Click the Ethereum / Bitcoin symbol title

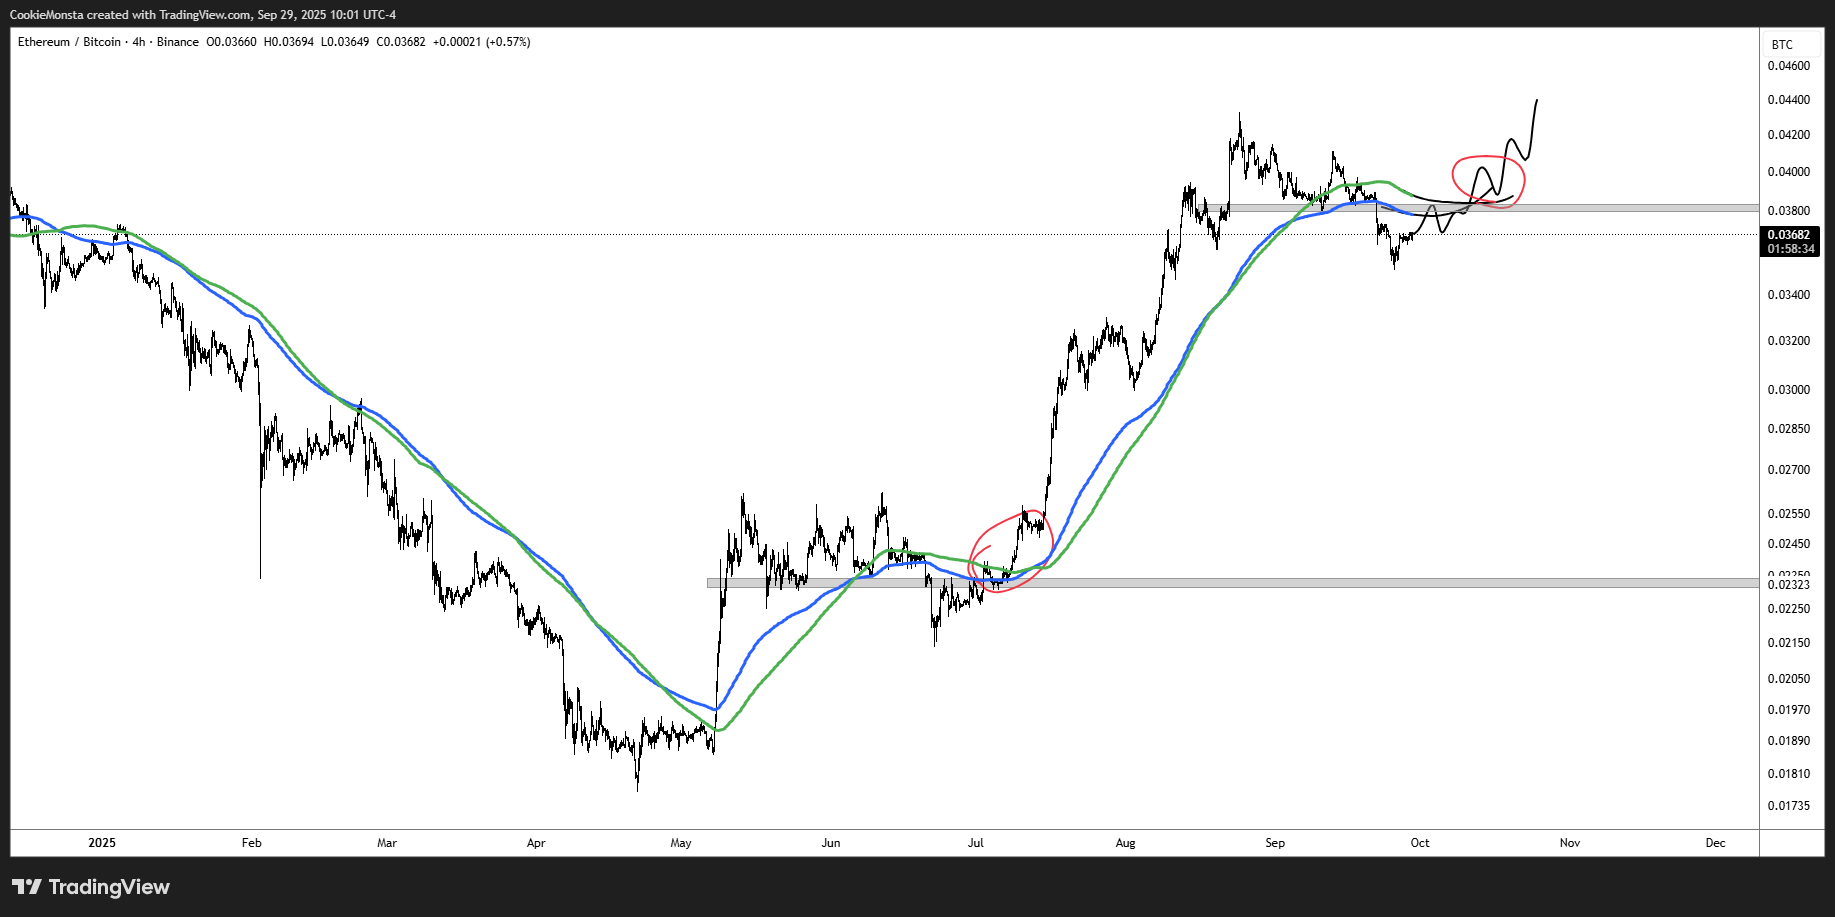point(69,42)
